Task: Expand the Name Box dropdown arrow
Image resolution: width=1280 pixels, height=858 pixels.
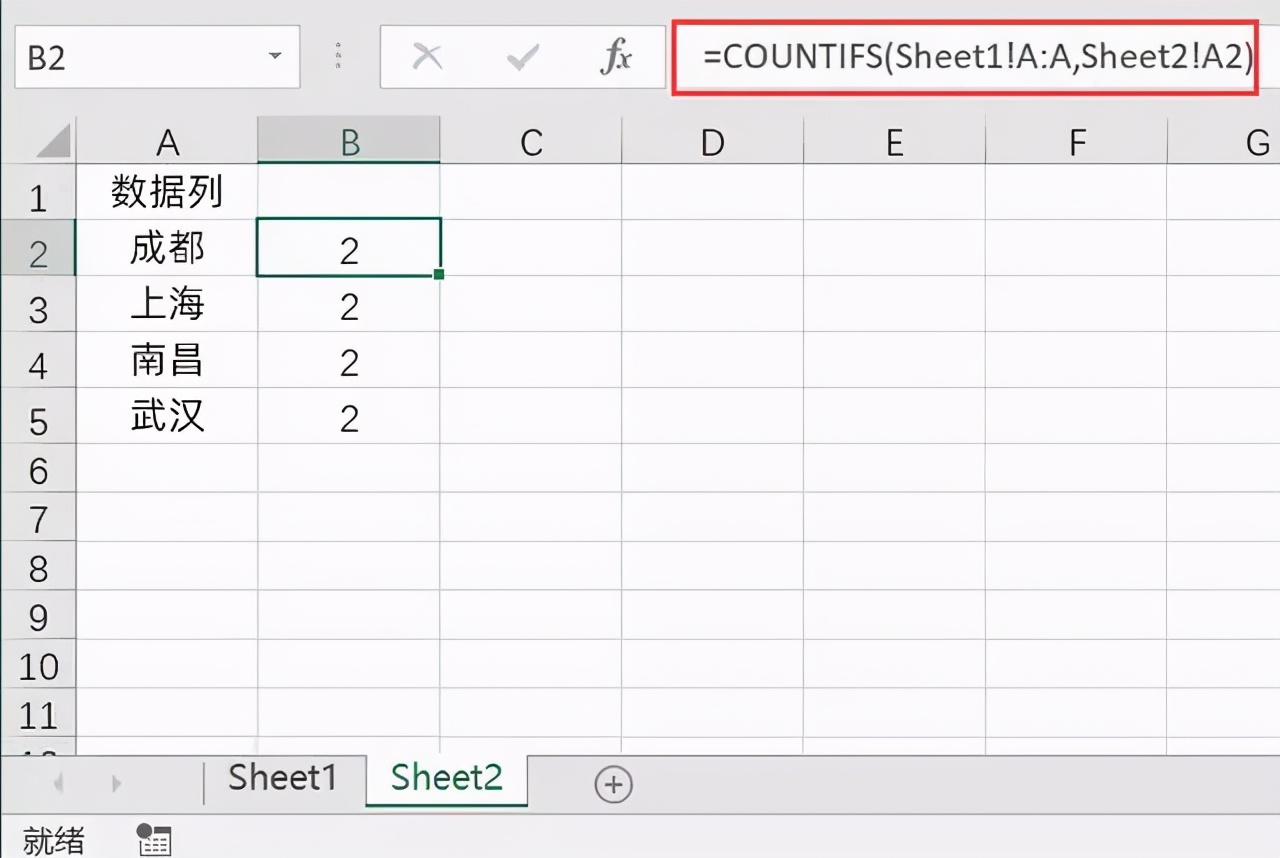Action: click(275, 57)
